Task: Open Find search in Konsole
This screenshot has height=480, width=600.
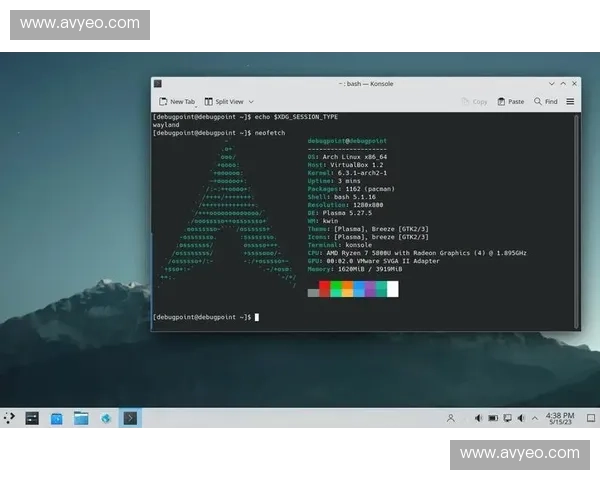Action: pyautogui.click(x=545, y=101)
